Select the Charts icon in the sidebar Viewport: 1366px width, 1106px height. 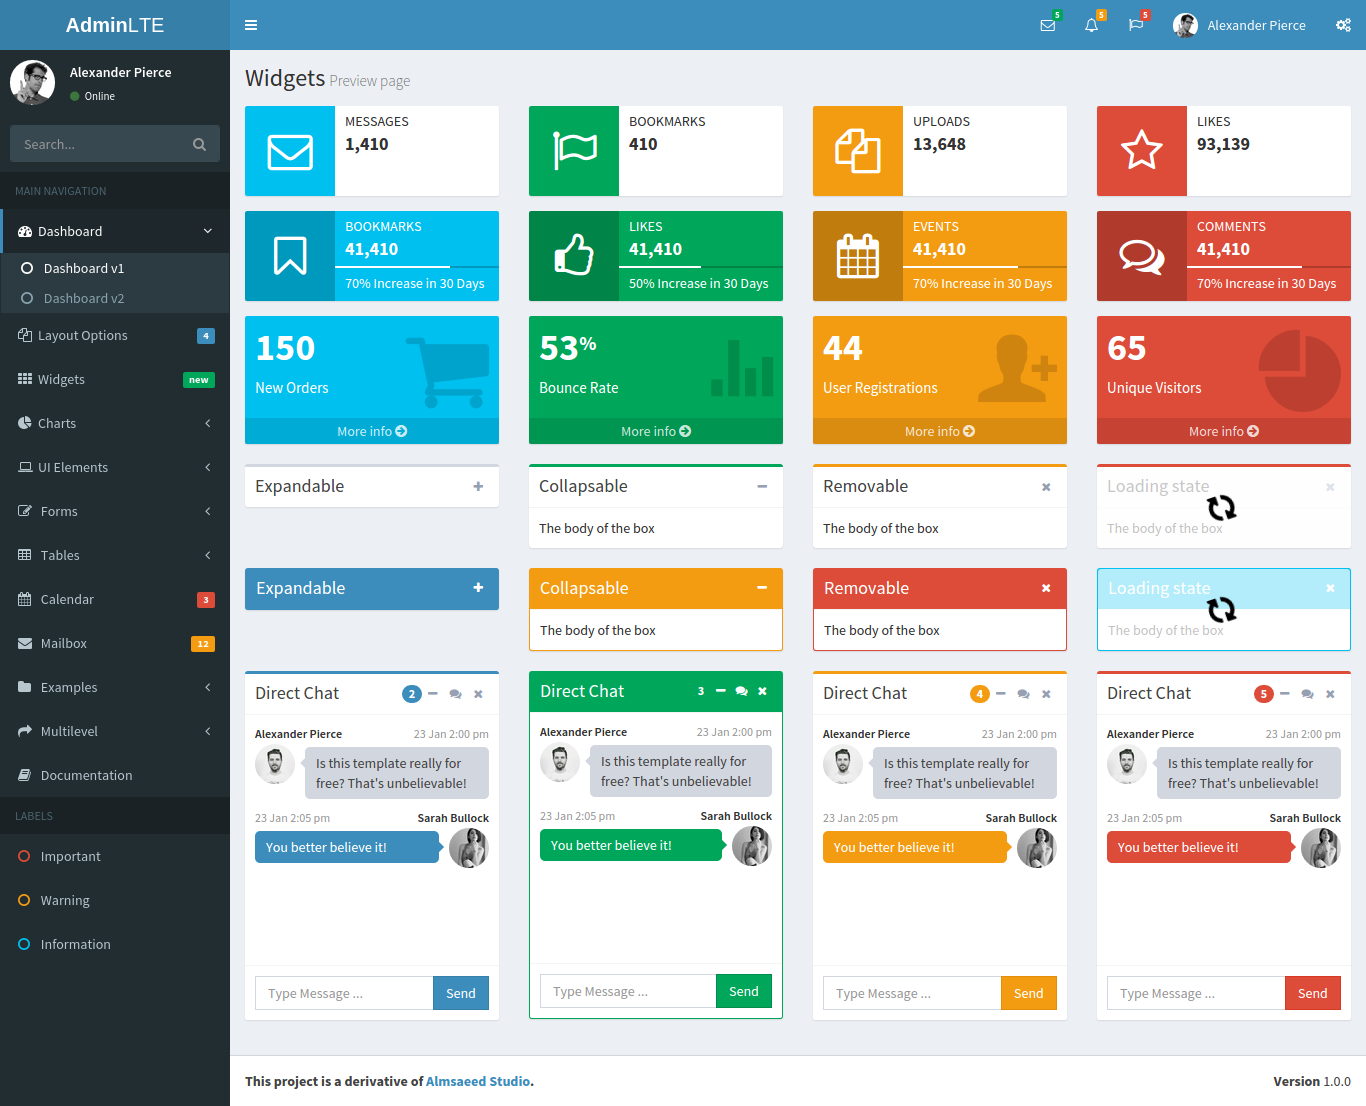25,423
